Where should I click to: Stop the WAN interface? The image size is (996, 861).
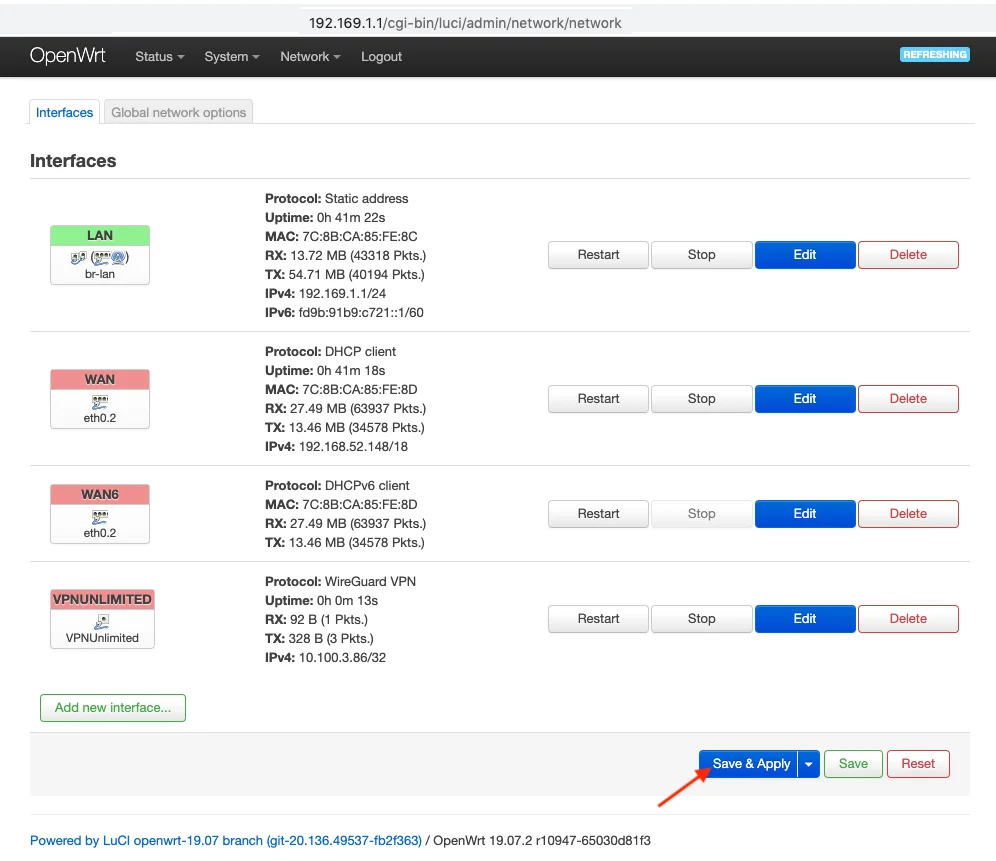pyautogui.click(x=701, y=399)
